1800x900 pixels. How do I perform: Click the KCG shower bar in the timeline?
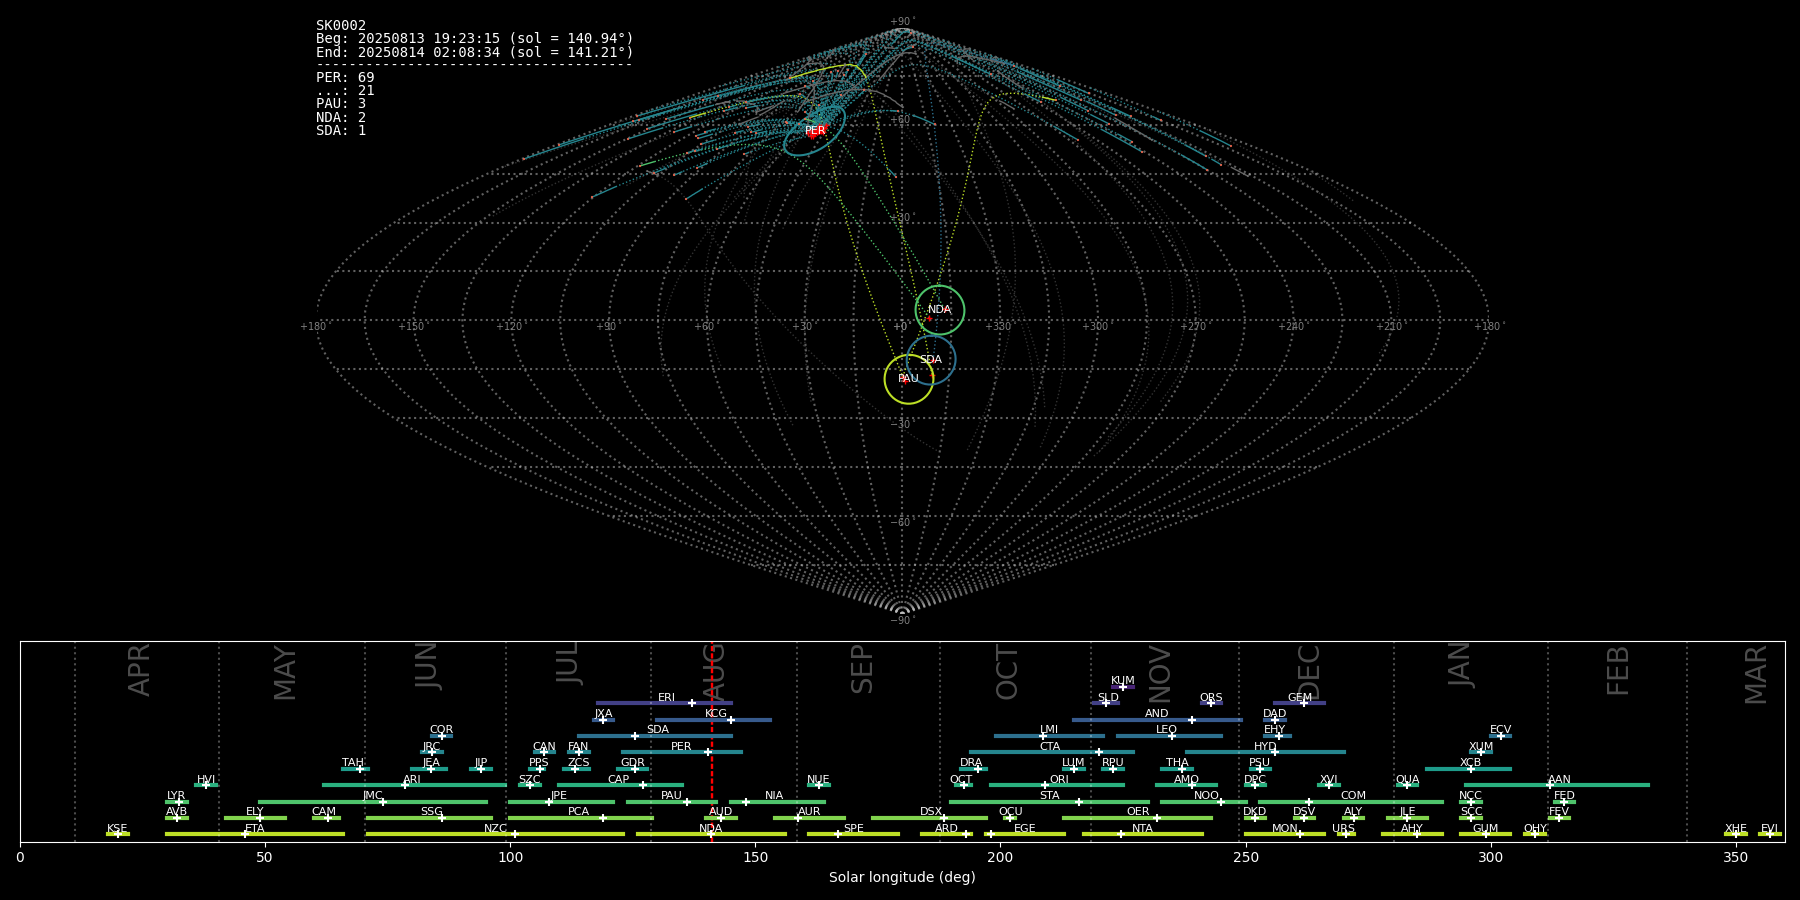(x=713, y=719)
